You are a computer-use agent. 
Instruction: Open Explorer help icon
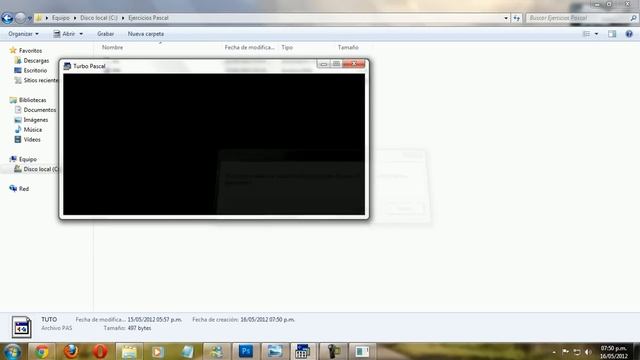(629, 34)
